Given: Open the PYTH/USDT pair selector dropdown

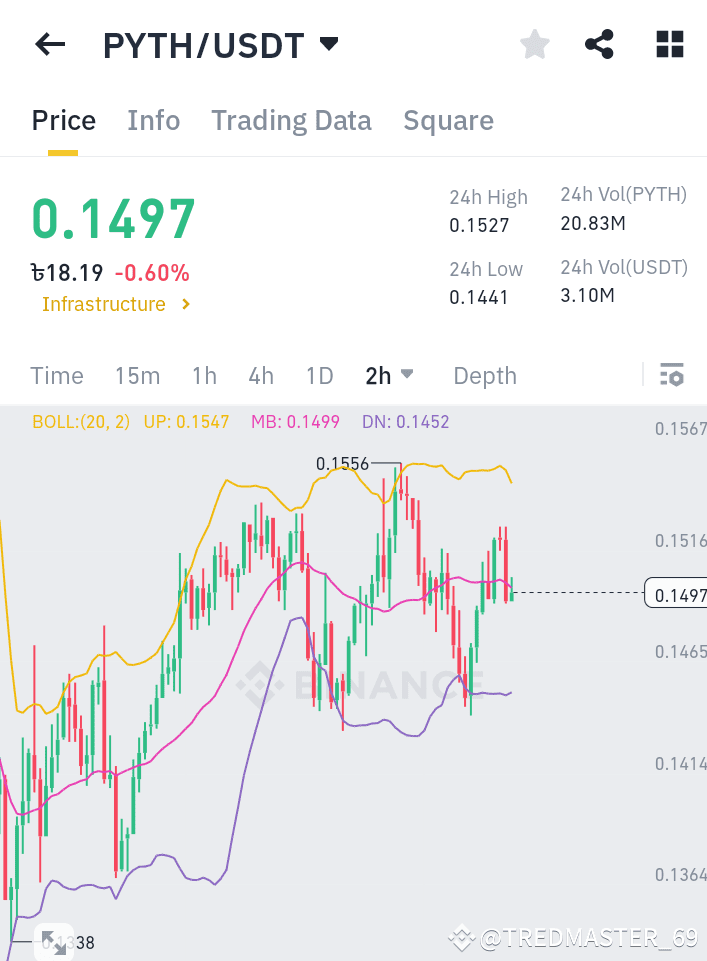Looking at the screenshot, I should click(327, 44).
